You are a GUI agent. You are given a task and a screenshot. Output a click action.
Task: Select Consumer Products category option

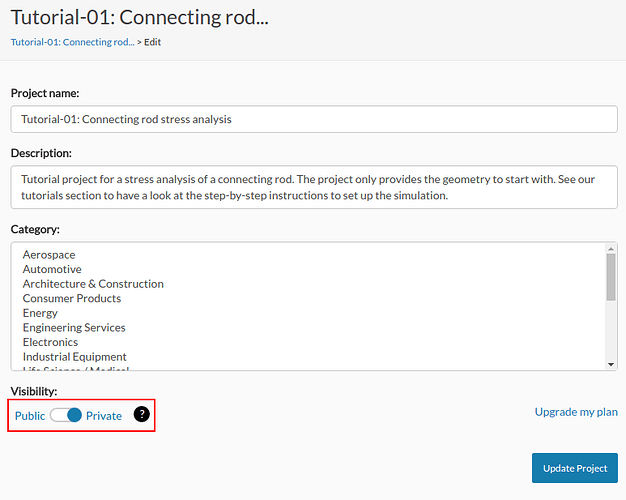[72, 298]
